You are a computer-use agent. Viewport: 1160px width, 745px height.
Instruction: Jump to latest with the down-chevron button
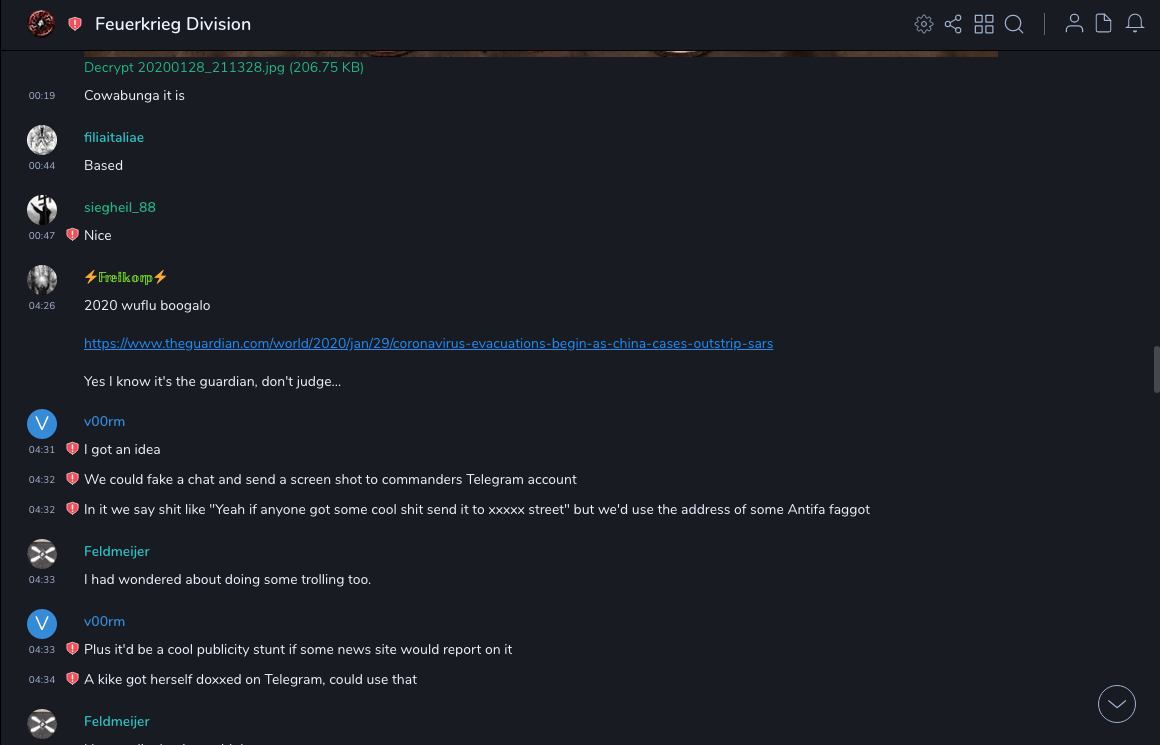1117,704
